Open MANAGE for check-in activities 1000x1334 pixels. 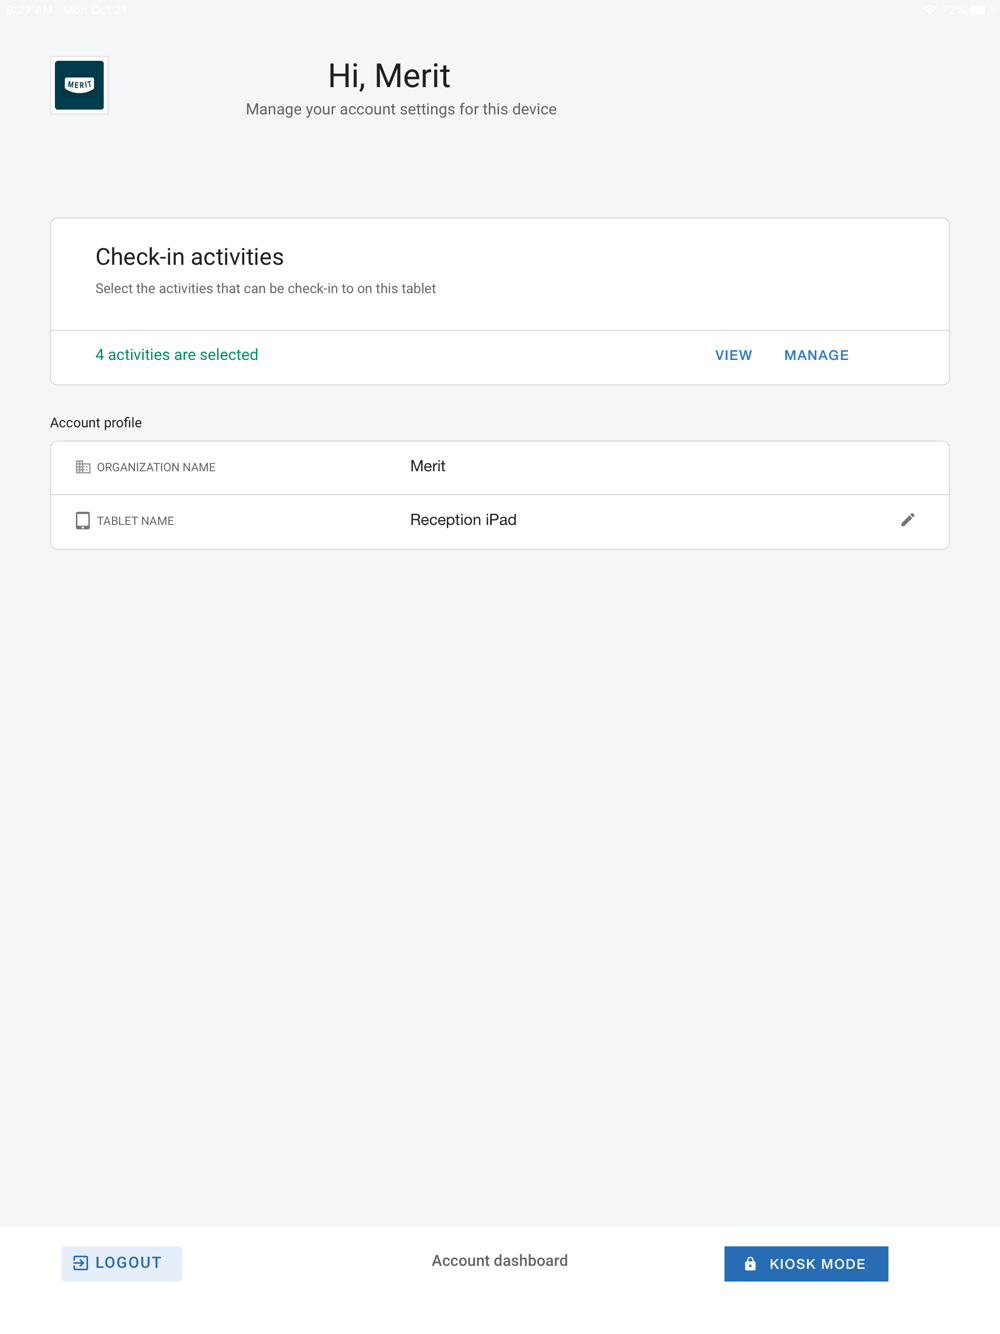pyautogui.click(x=816, y=355)
